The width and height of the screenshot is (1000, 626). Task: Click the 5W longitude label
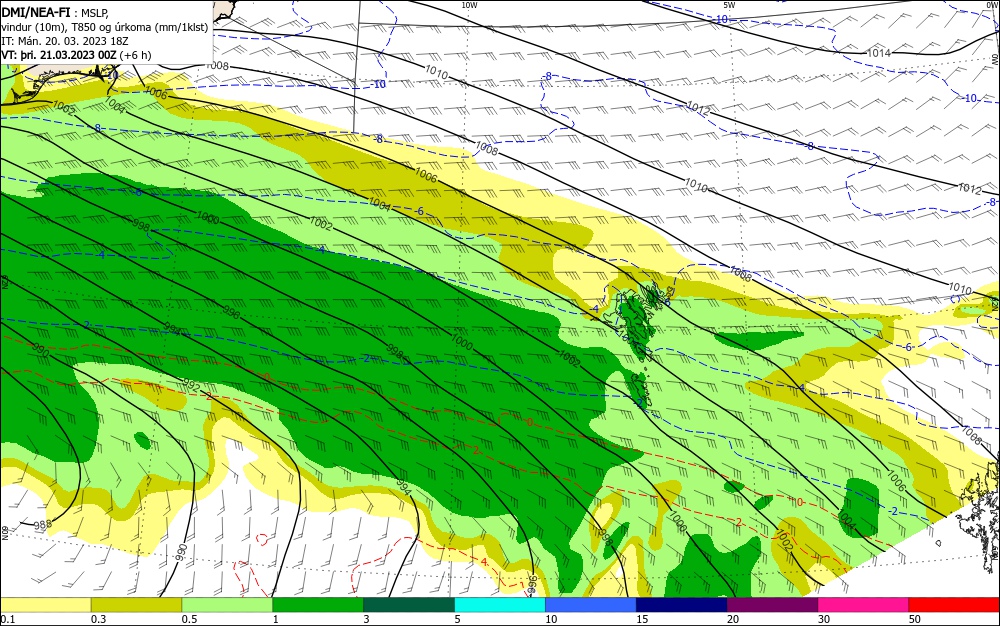(x=730, y=4)
